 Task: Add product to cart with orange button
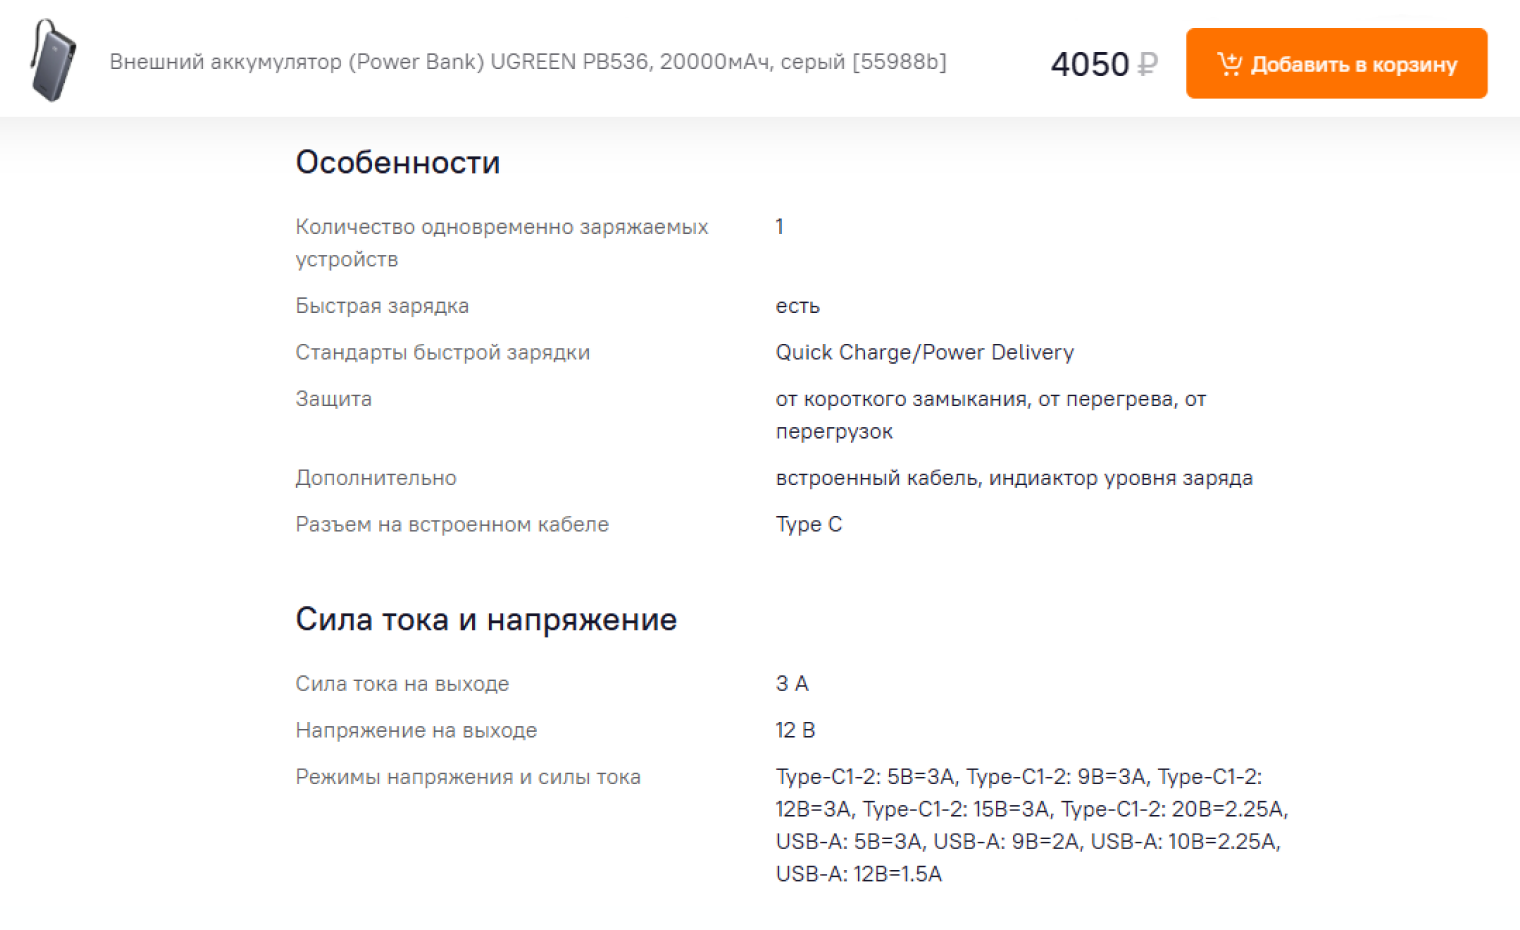[x=1336, y=63]
